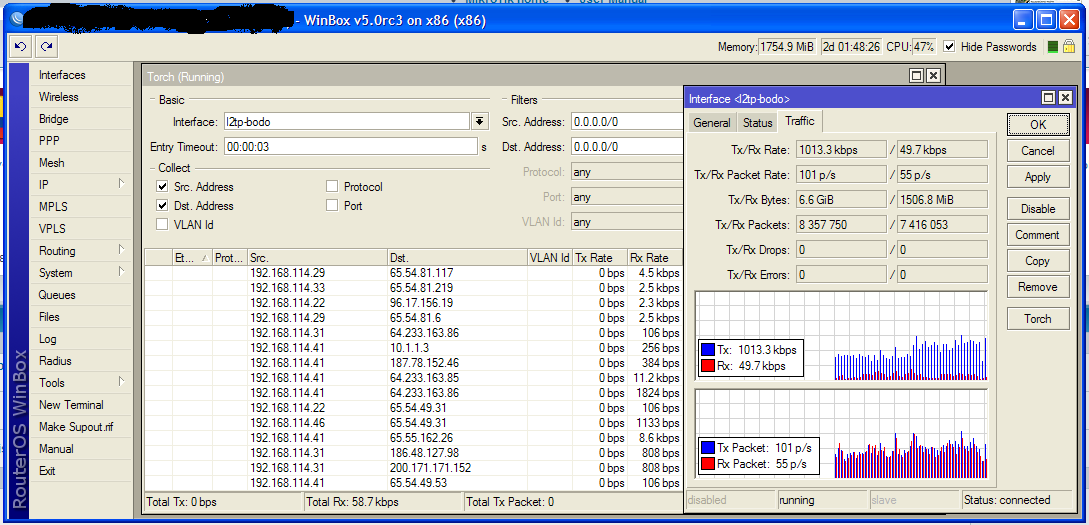The width and height of the screenshot is (1089, 525).
Task: Enable Protocol collect checkbox
Action: (332, 187)
